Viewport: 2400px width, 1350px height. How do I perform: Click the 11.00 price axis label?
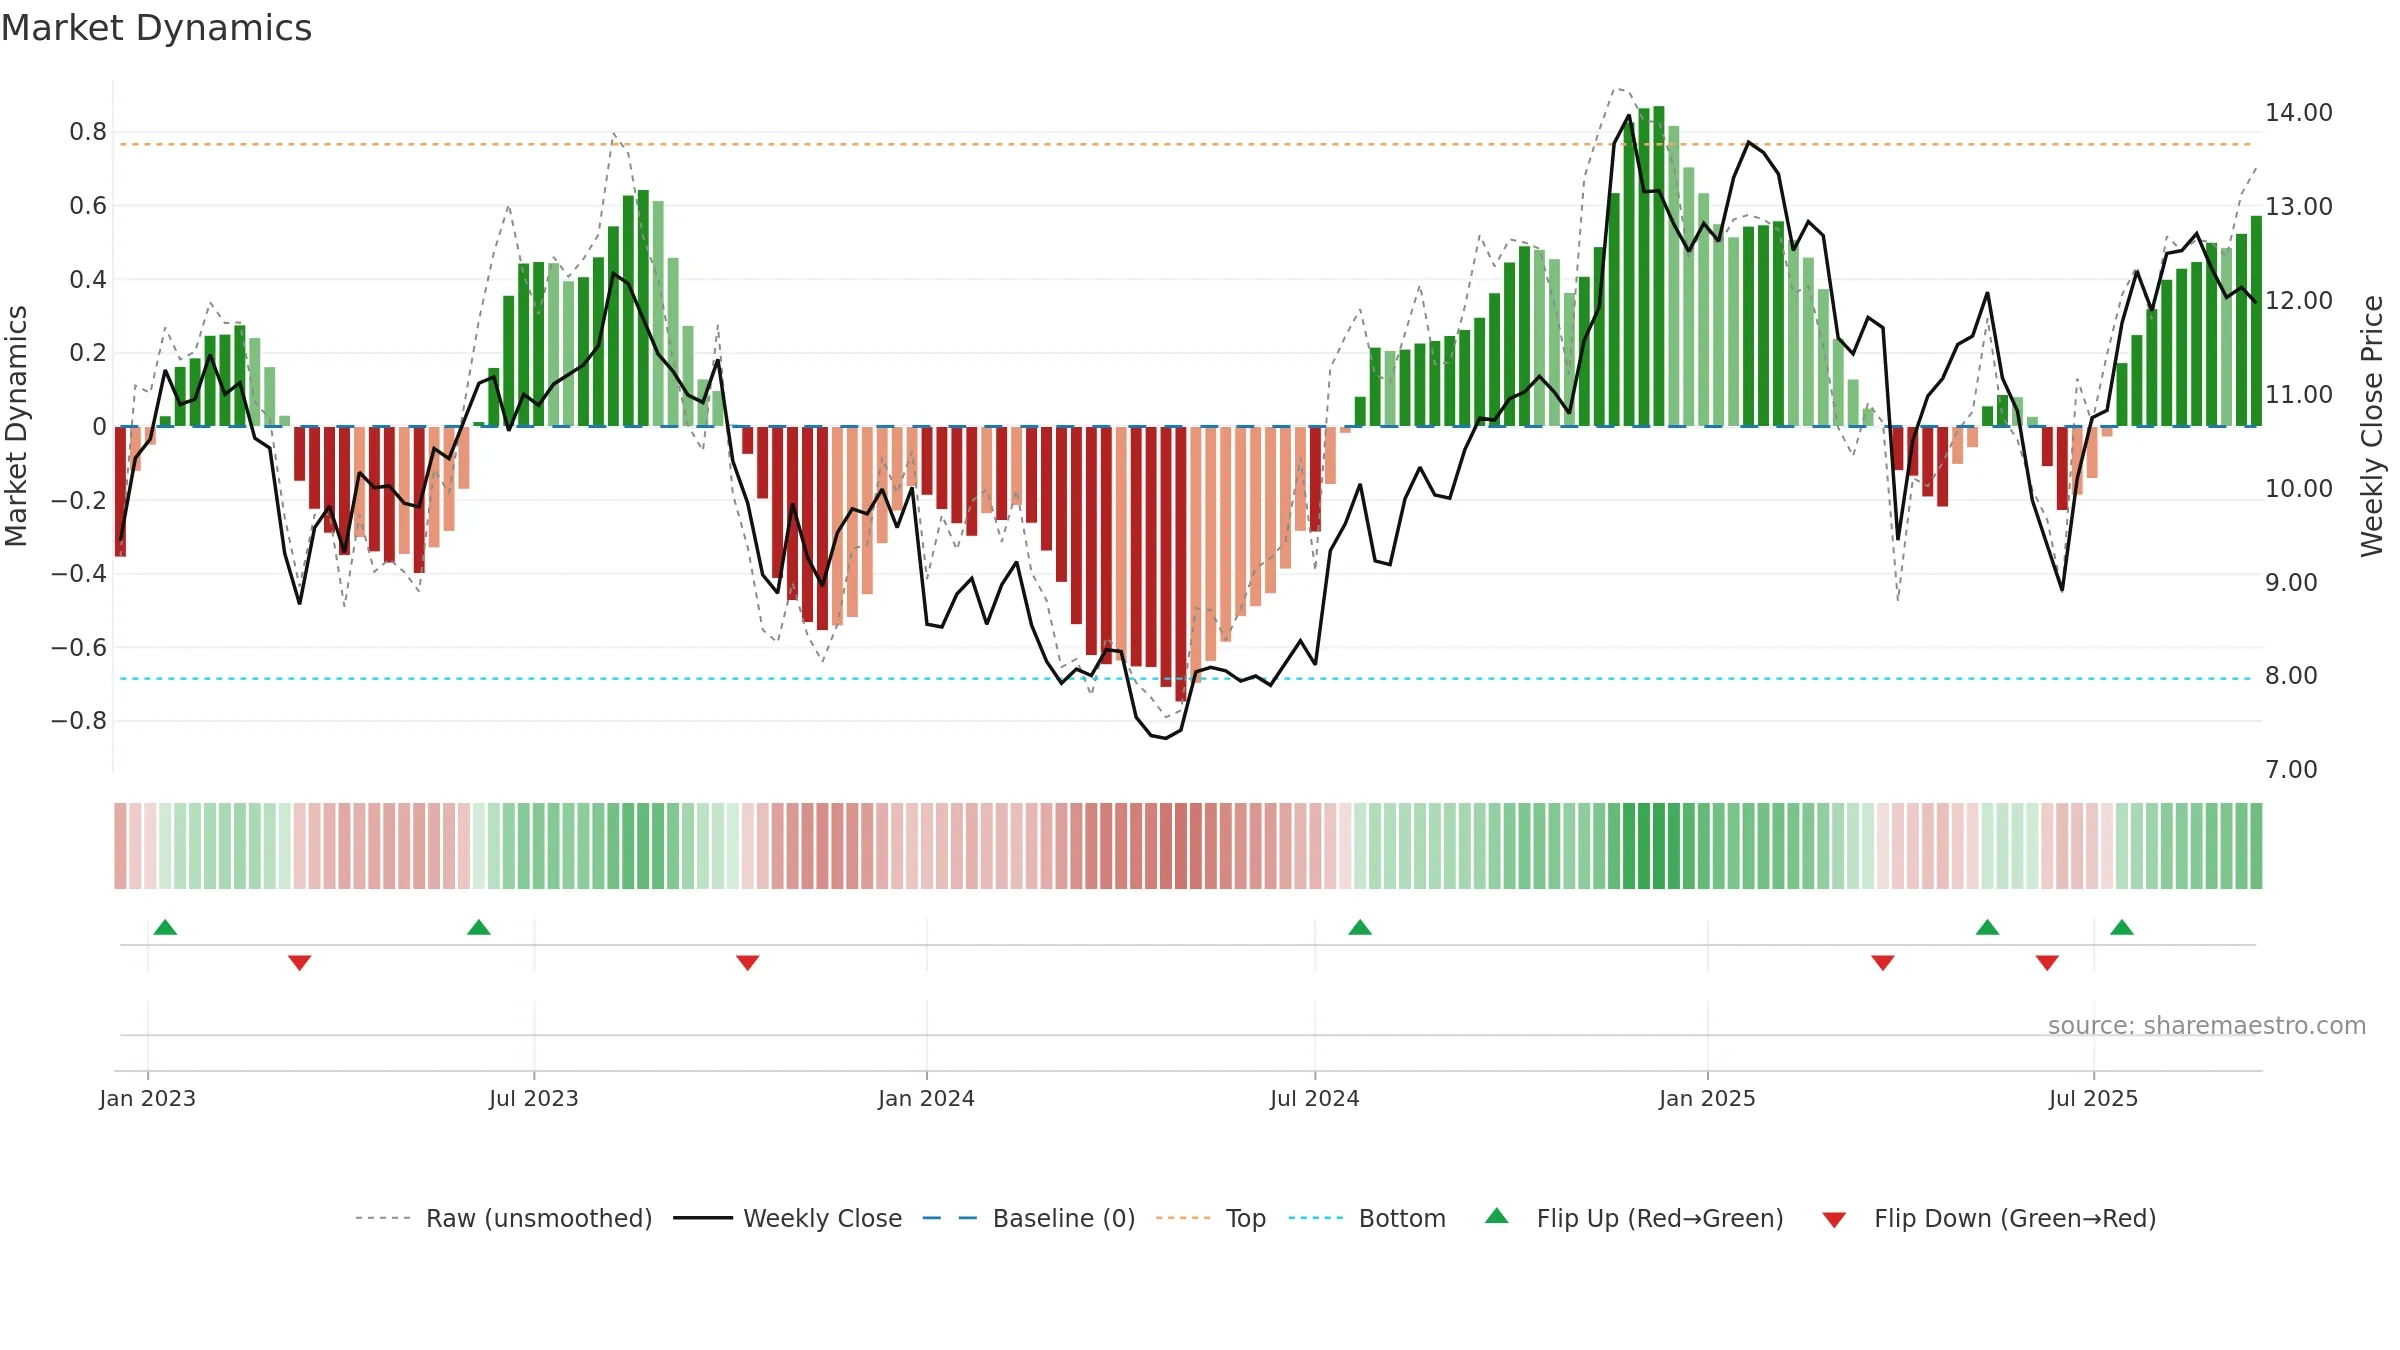click(2299, 395)
